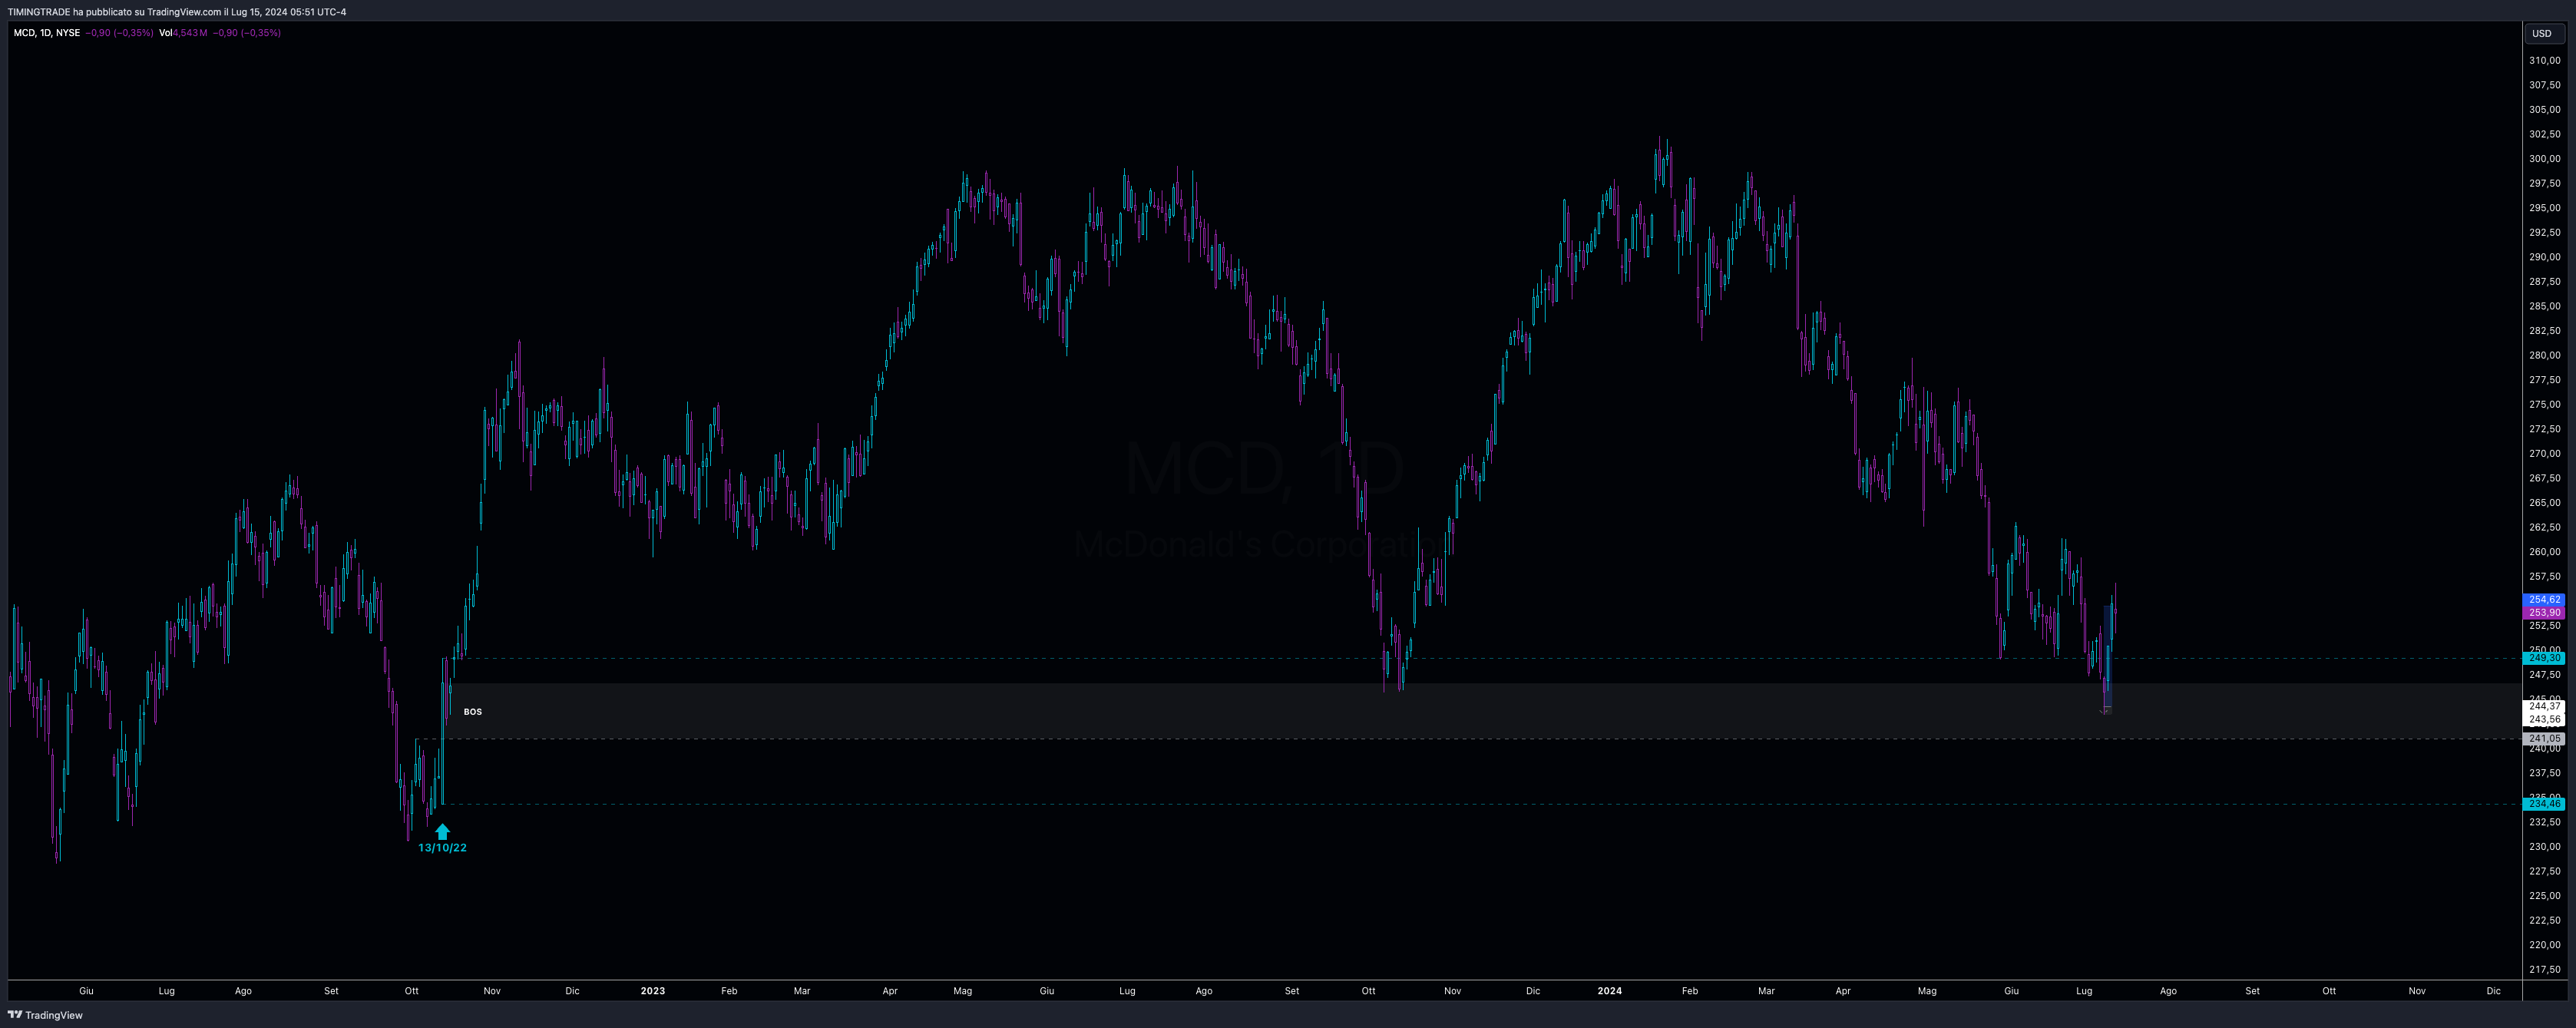This screenshot has width=2576, height=1028.
Task: Click the 300,00 price scale value
Action: coord(2544,159)
